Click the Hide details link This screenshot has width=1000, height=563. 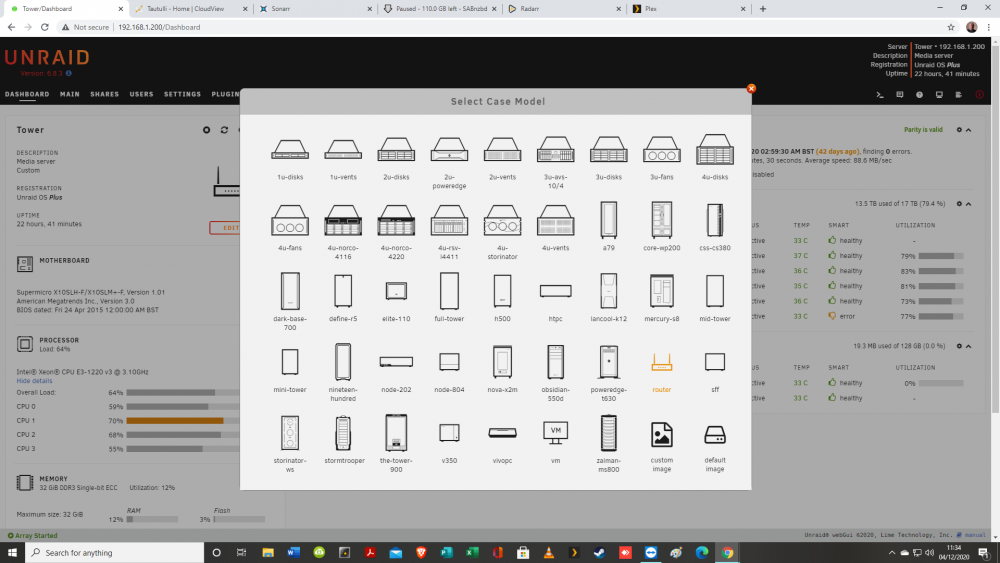tap(34, 381)
